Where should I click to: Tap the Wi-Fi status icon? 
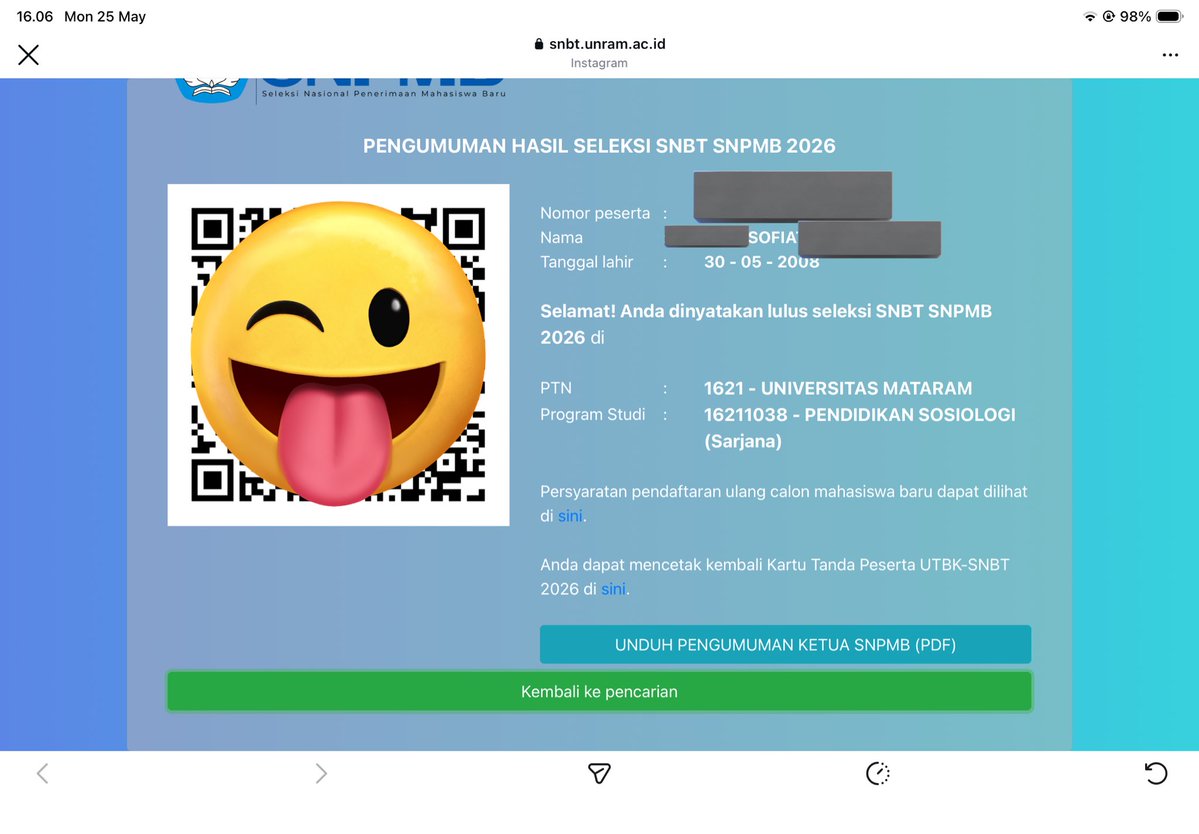tap(1090, 17)
